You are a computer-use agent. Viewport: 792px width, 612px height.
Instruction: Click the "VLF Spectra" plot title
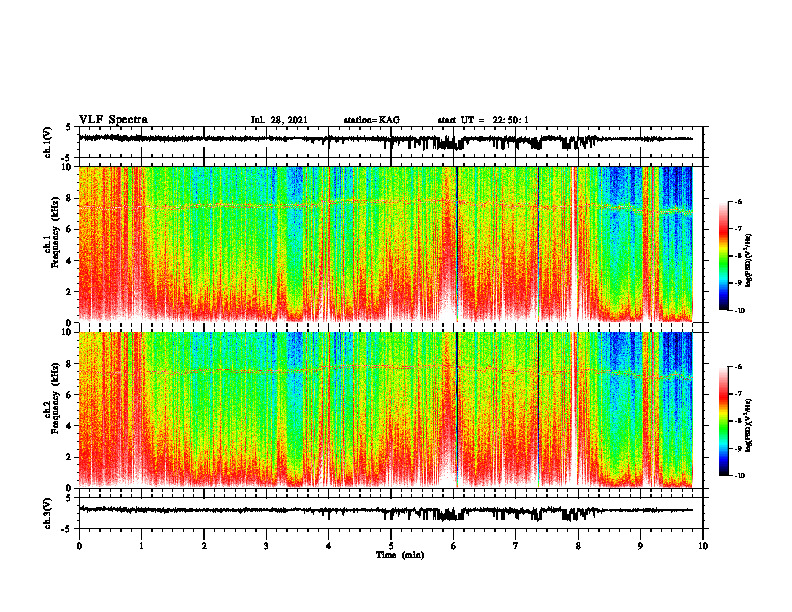click(x=113, y=120)
